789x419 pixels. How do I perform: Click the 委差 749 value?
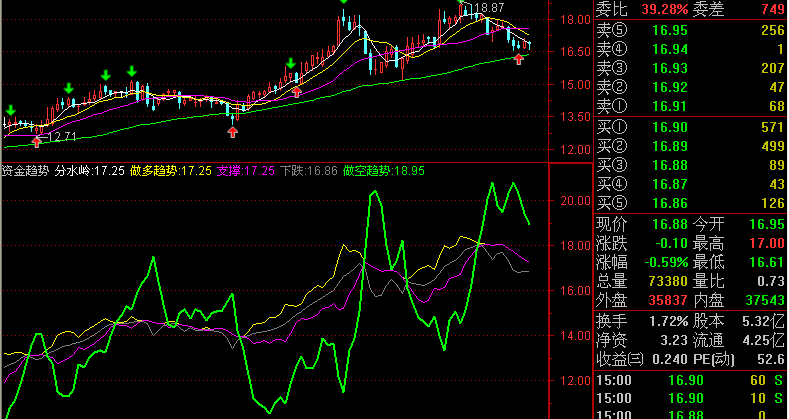[773, 9]
